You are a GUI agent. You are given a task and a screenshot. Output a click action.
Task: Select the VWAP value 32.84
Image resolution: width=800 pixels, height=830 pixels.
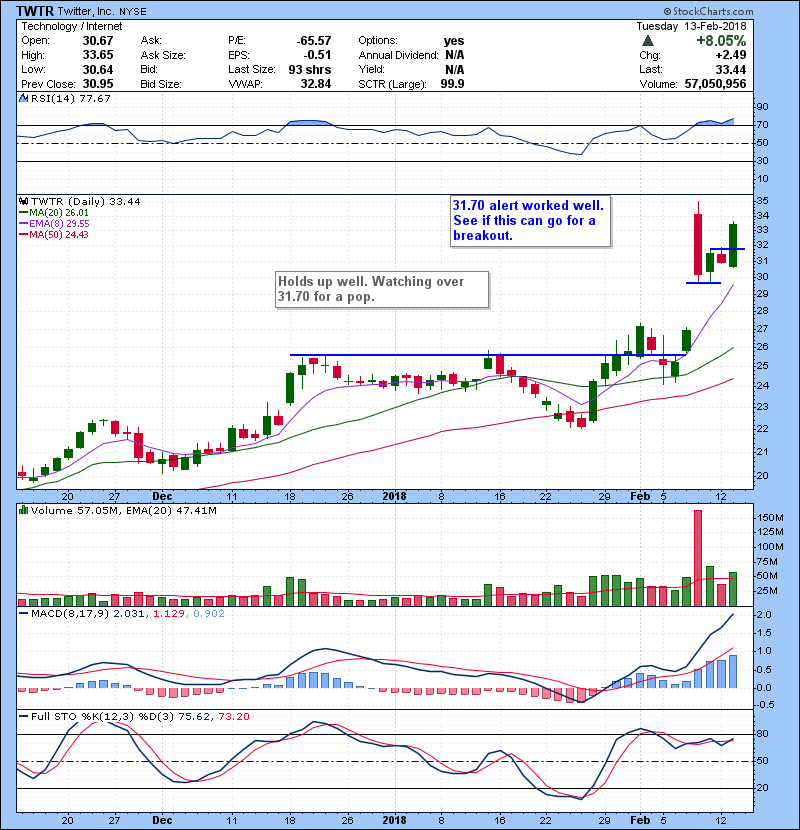(316, 84)
